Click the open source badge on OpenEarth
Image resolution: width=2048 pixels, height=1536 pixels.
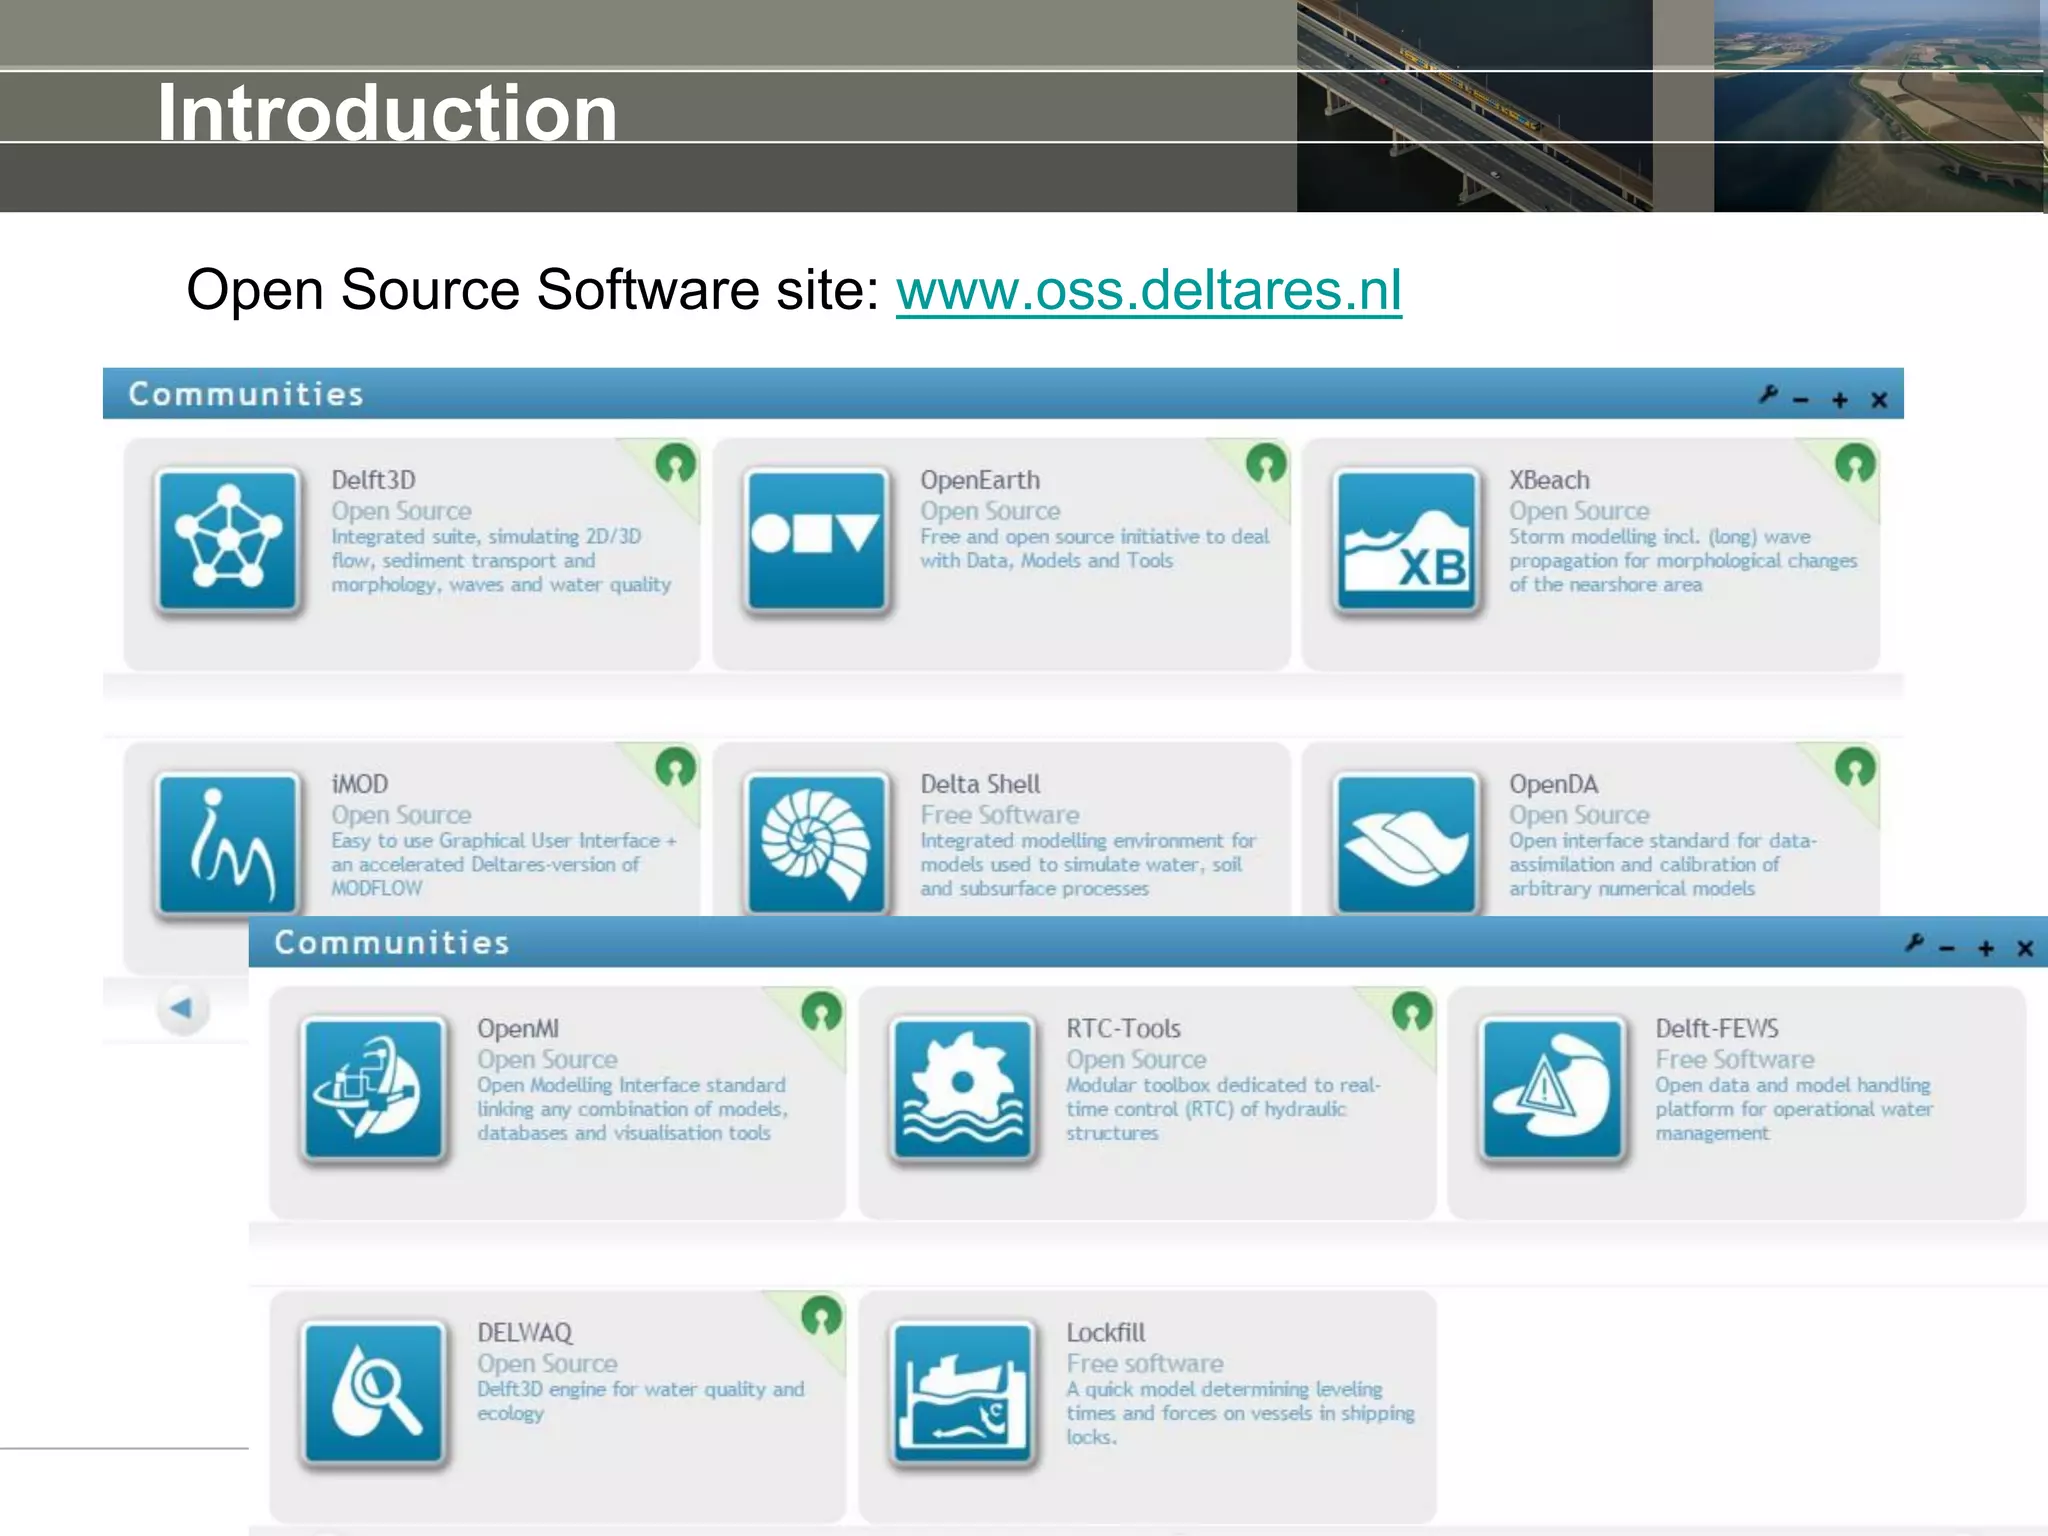coord(1266,464)
